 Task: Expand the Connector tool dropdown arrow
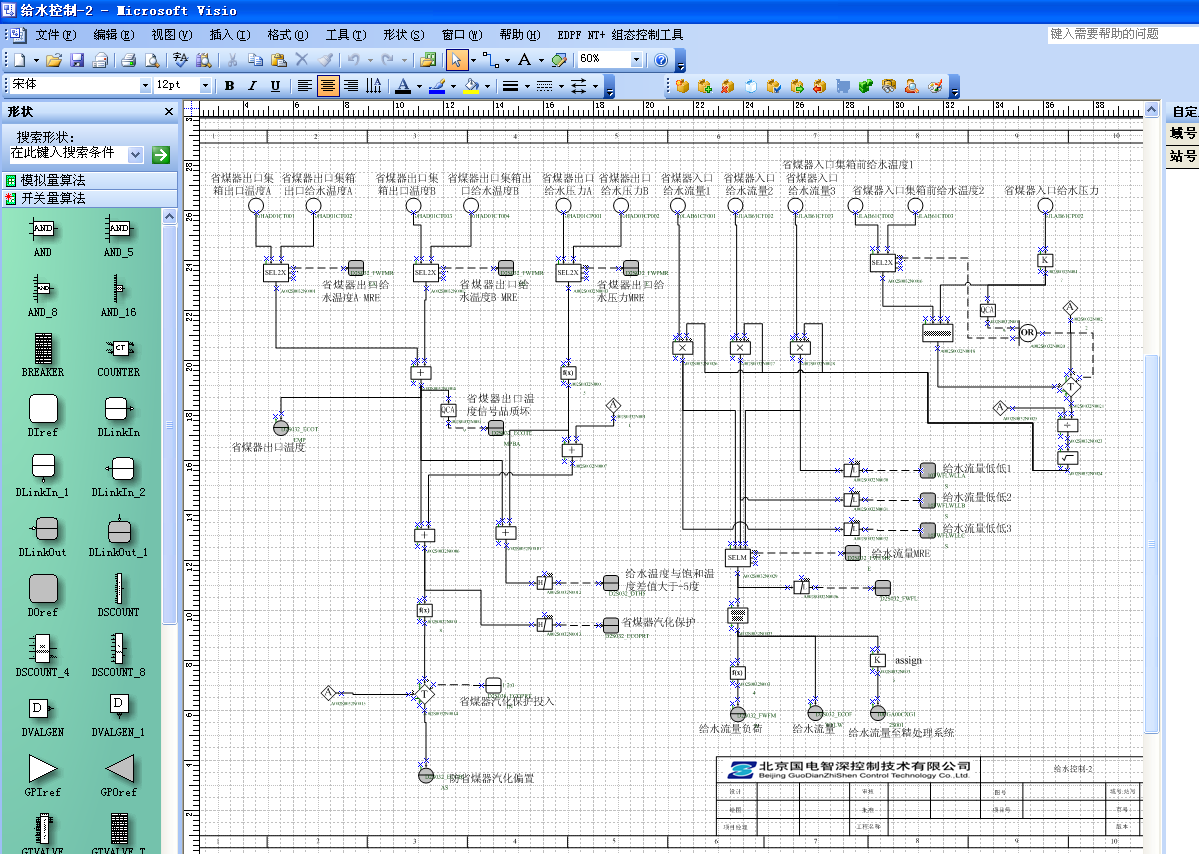[507, 60]
